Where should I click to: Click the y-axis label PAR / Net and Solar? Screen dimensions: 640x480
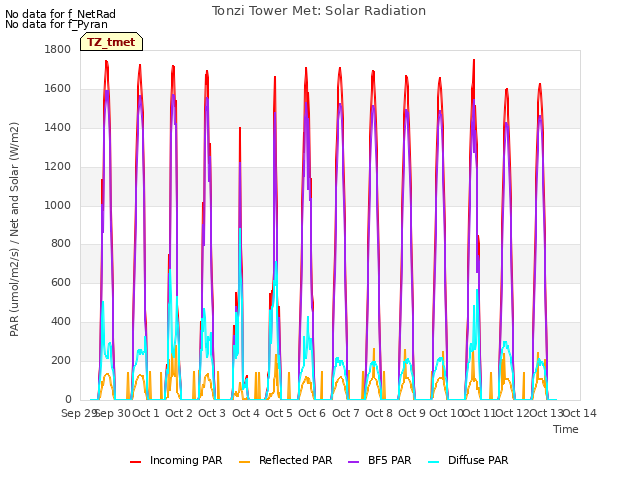coord(14,229)
